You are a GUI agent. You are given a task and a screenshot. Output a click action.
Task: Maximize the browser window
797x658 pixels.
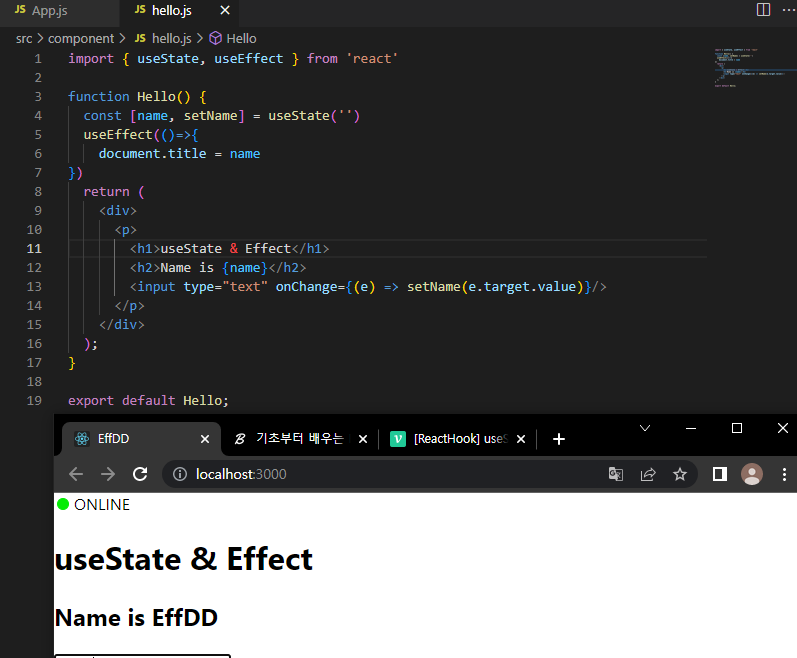[x=737, y=428]
